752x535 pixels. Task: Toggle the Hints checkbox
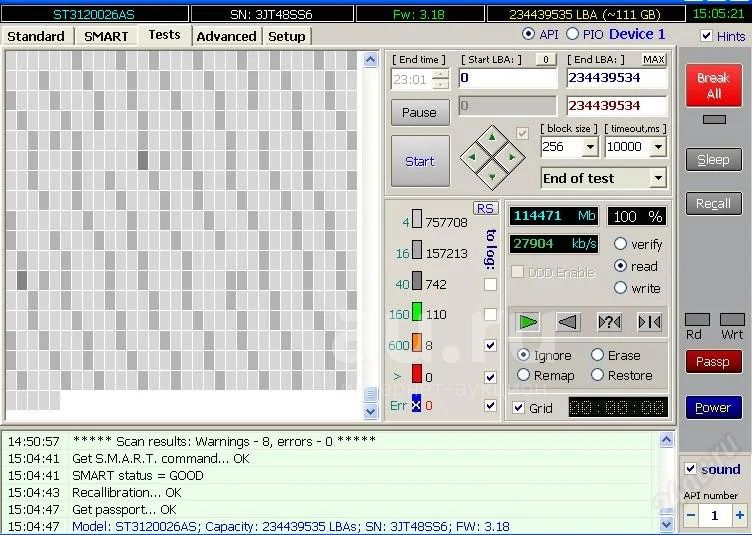click(x=706, y=35)
